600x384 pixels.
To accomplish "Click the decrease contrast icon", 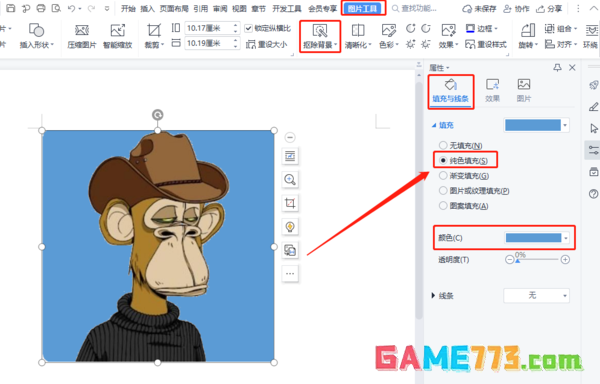I will [x=426, y=29].
